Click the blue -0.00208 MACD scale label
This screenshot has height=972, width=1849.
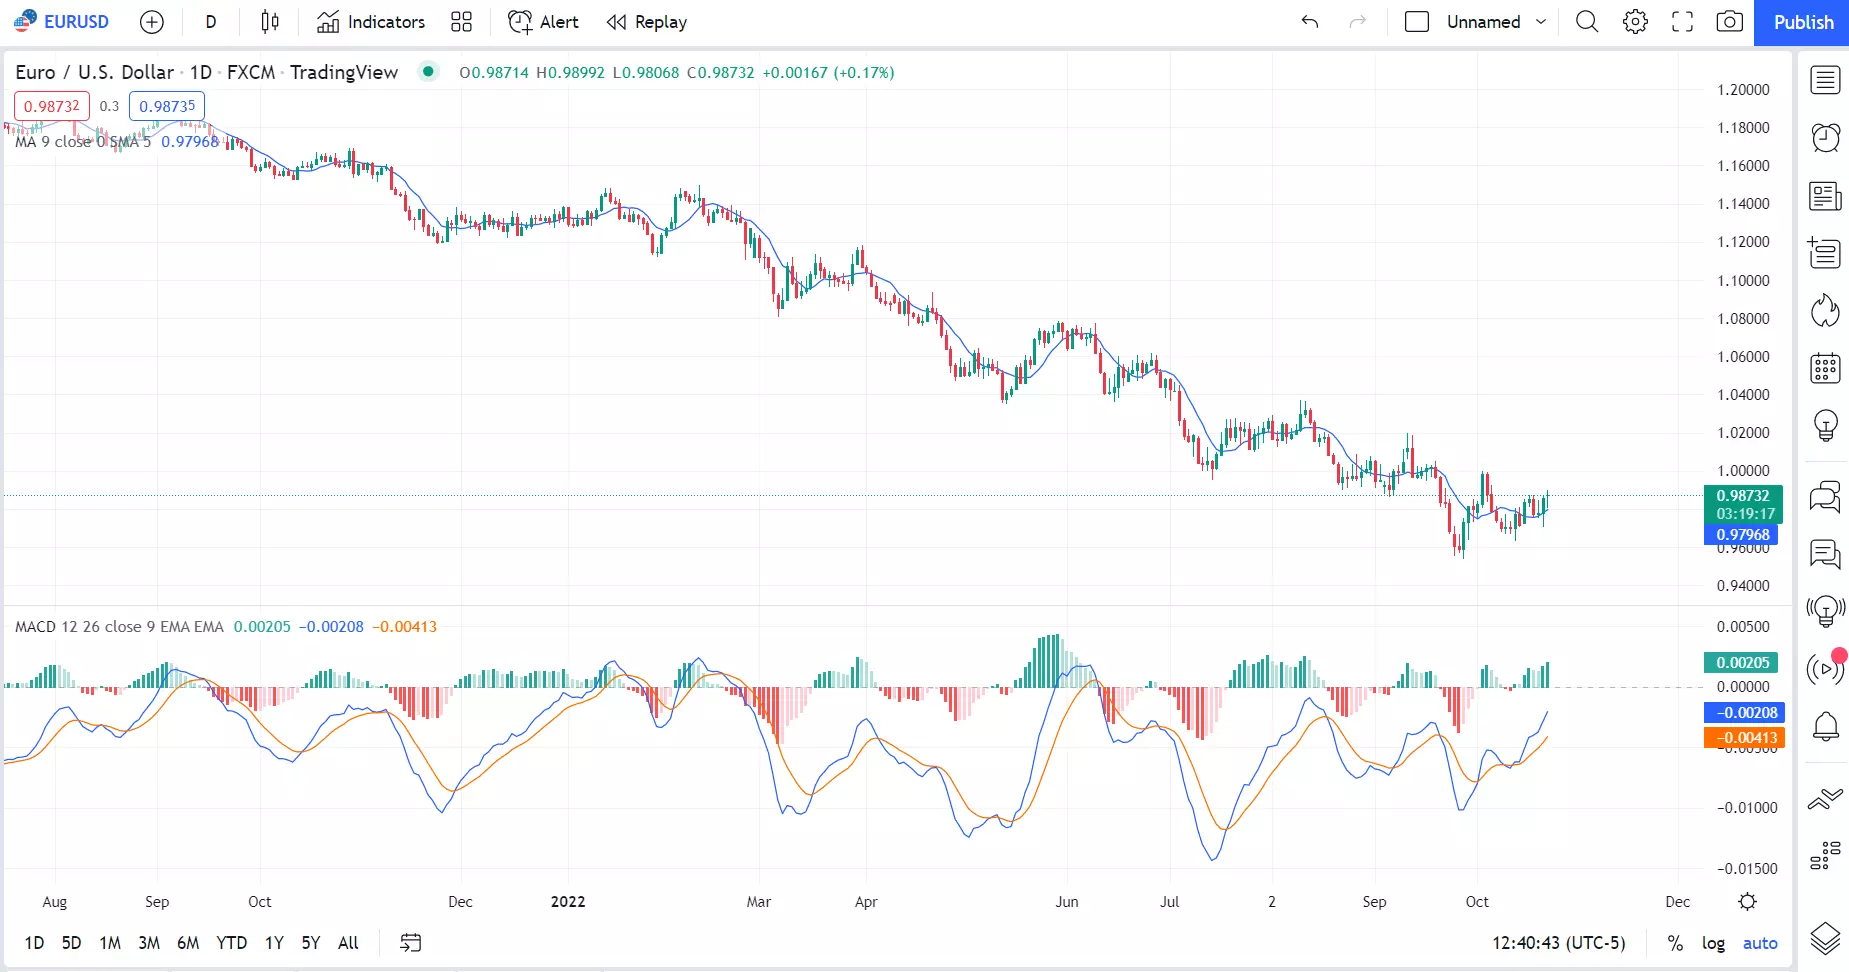[1744, 713]
